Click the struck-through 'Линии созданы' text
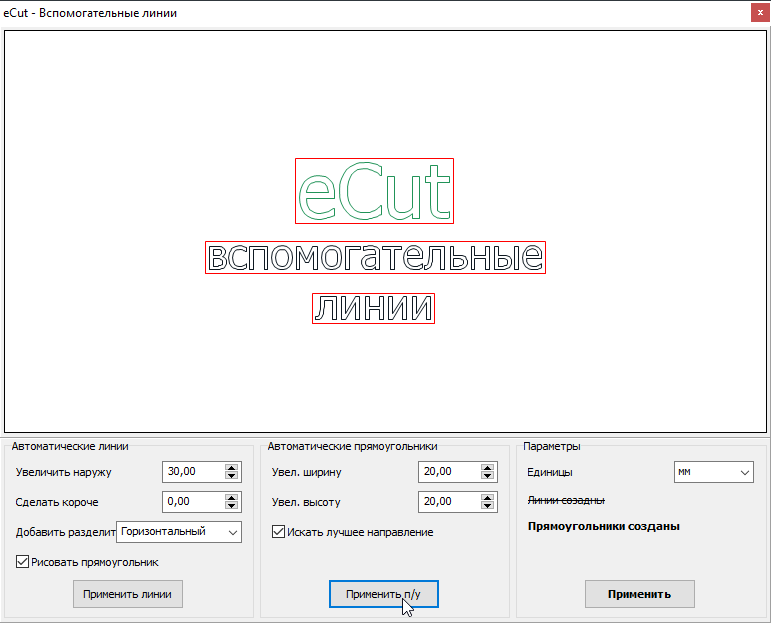The height and width of the screenshot is (623, 771). point(566,500)
